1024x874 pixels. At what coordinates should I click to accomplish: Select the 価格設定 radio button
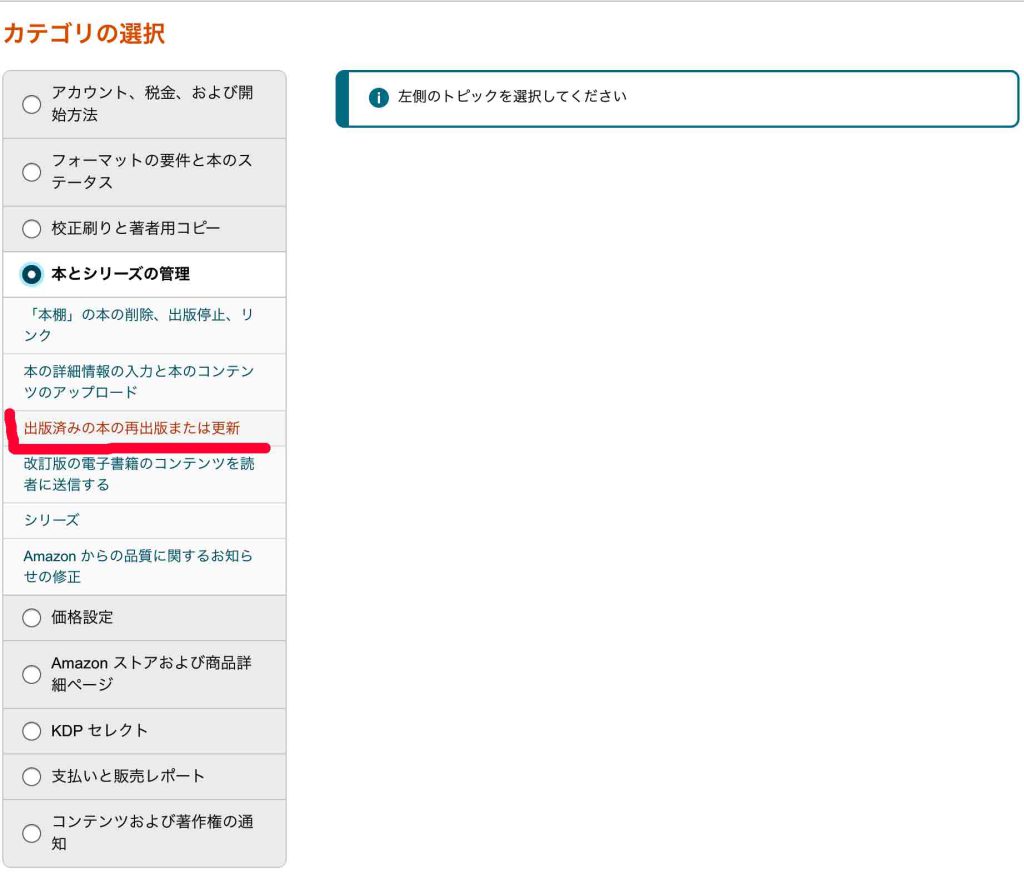(32, 618)
